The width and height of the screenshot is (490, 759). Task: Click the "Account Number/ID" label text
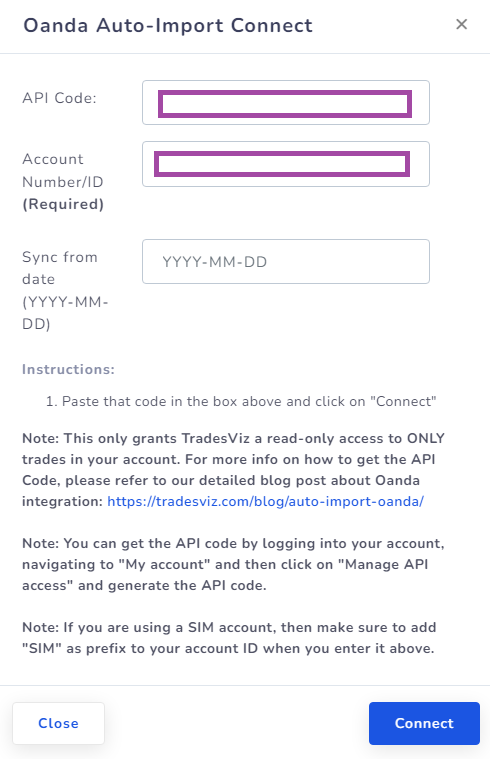click(63, 170)
